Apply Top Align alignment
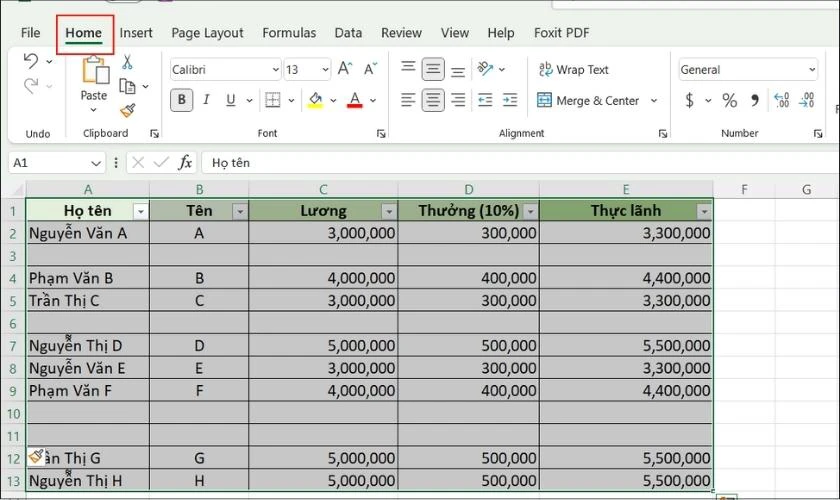The width and height of the screenshot is (840, 500). coord(408,68)
